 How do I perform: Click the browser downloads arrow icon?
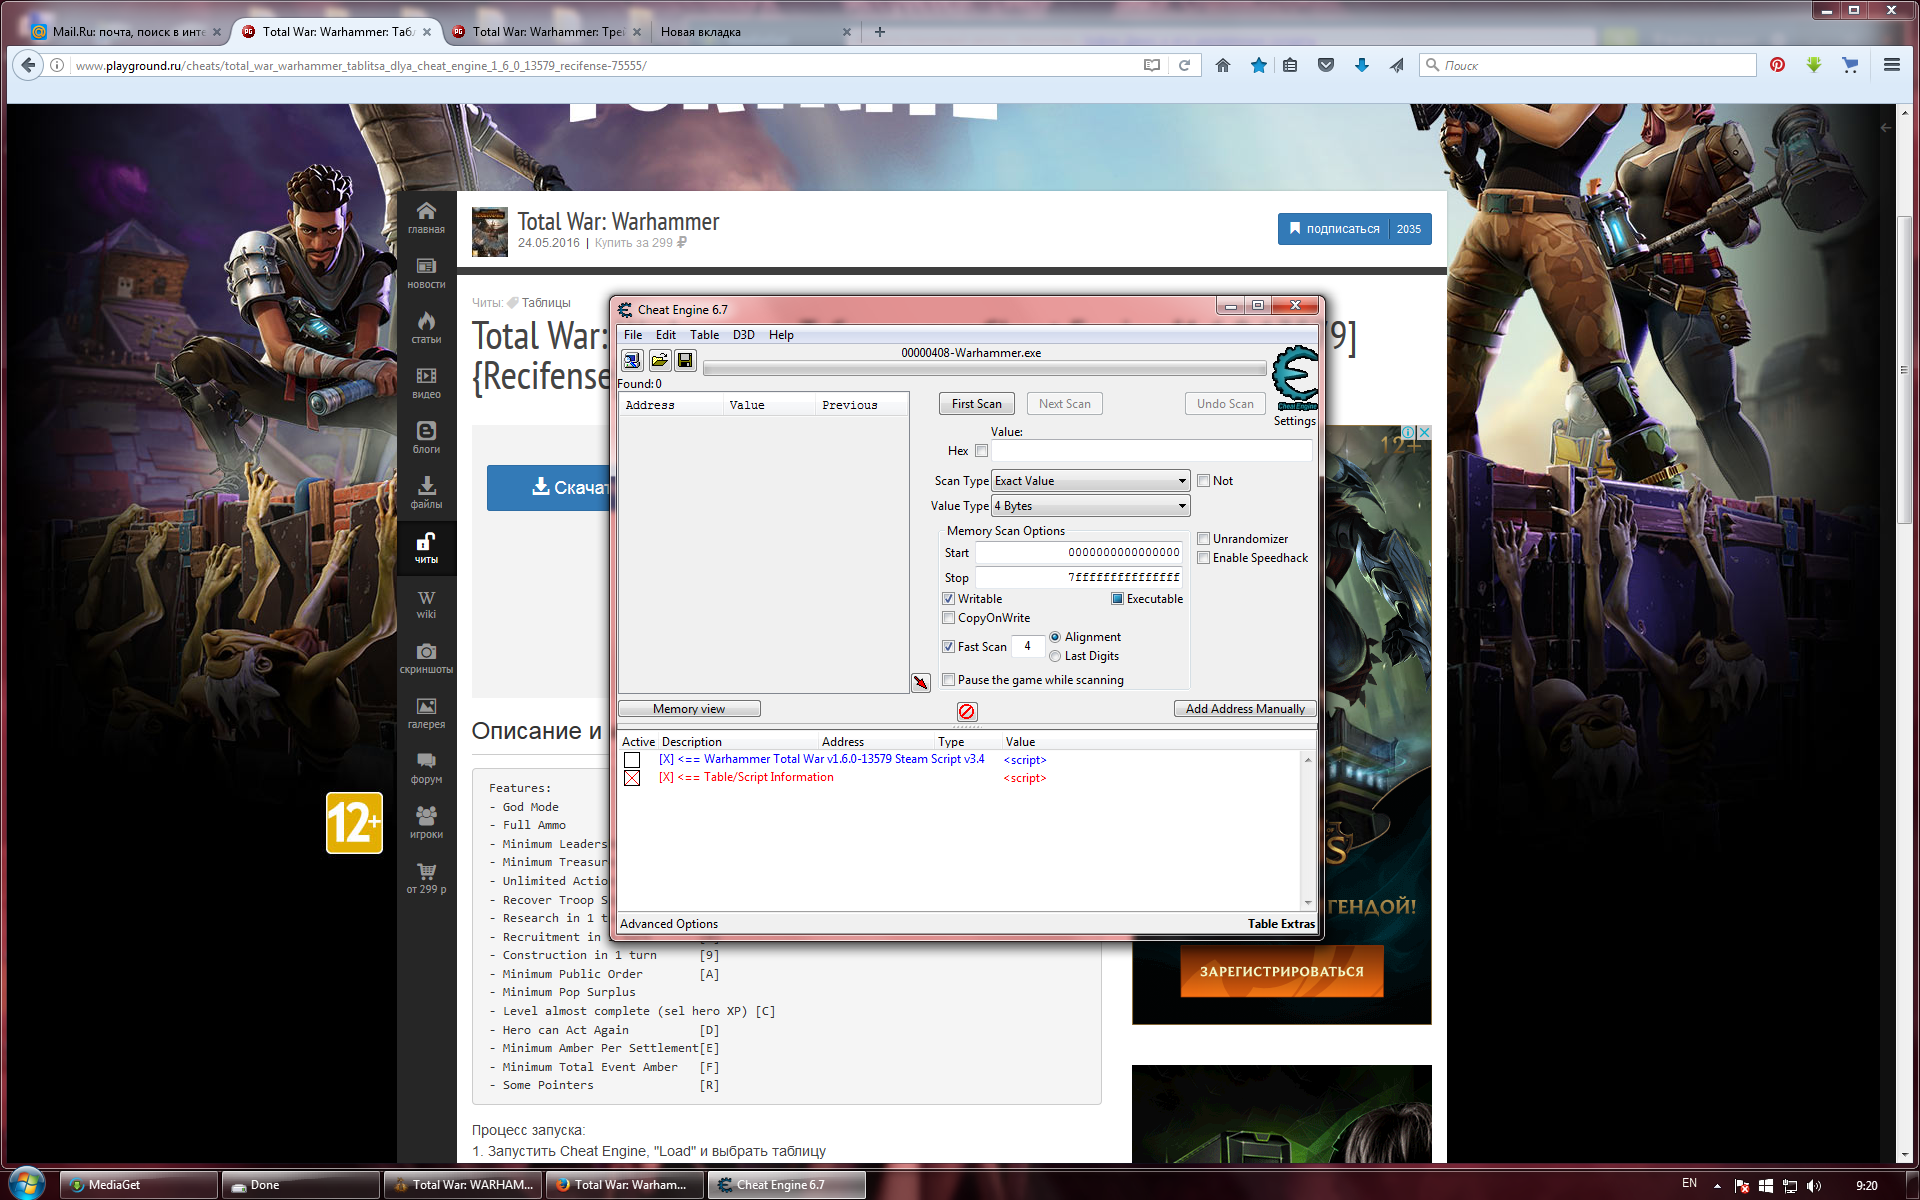tap(1361, 65)
